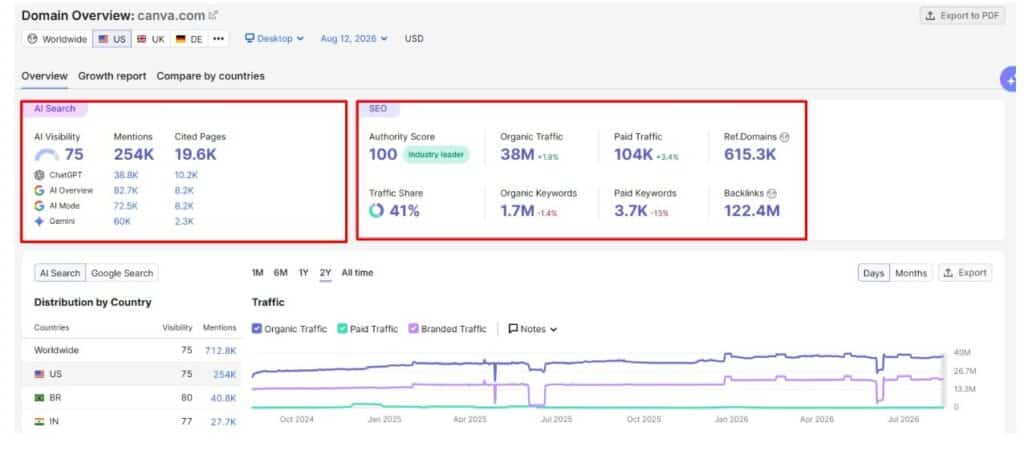Open Aug 12, 2026 date dropdown

[x=354, y=39]
